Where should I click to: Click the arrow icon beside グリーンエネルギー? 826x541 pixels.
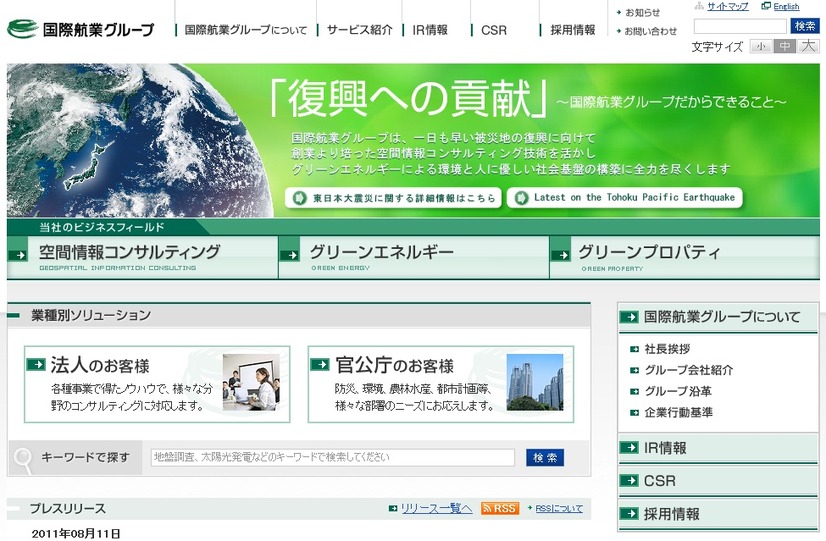pos(289,255)
